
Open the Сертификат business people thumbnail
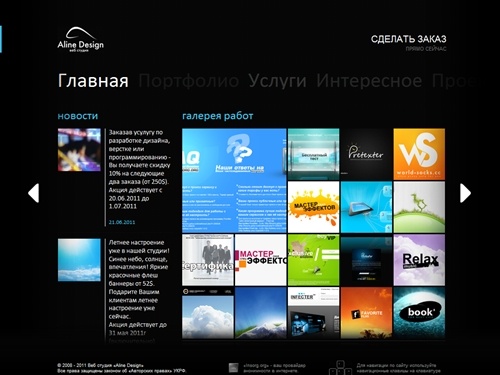[208, 260]
